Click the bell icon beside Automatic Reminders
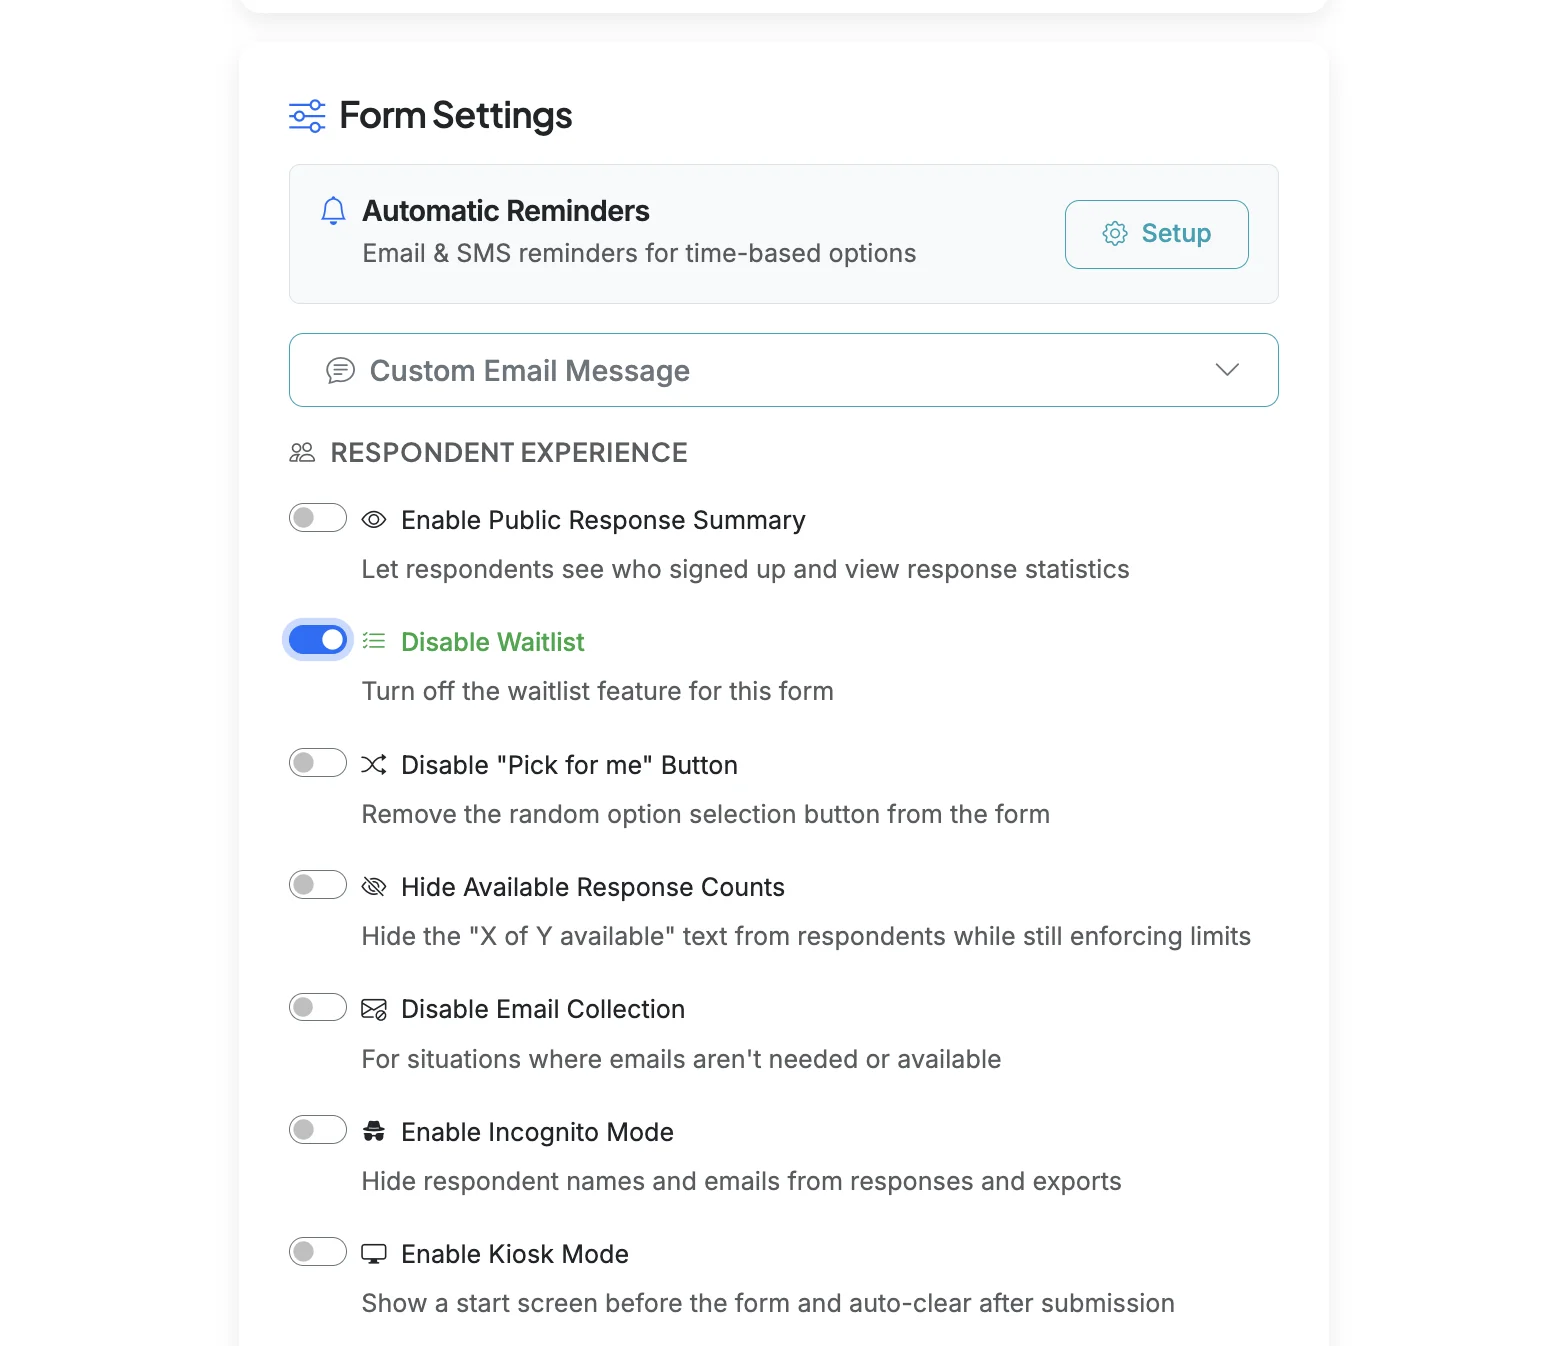The height and width of the screenshot is (1346, 1544). (x=333, y=212)
